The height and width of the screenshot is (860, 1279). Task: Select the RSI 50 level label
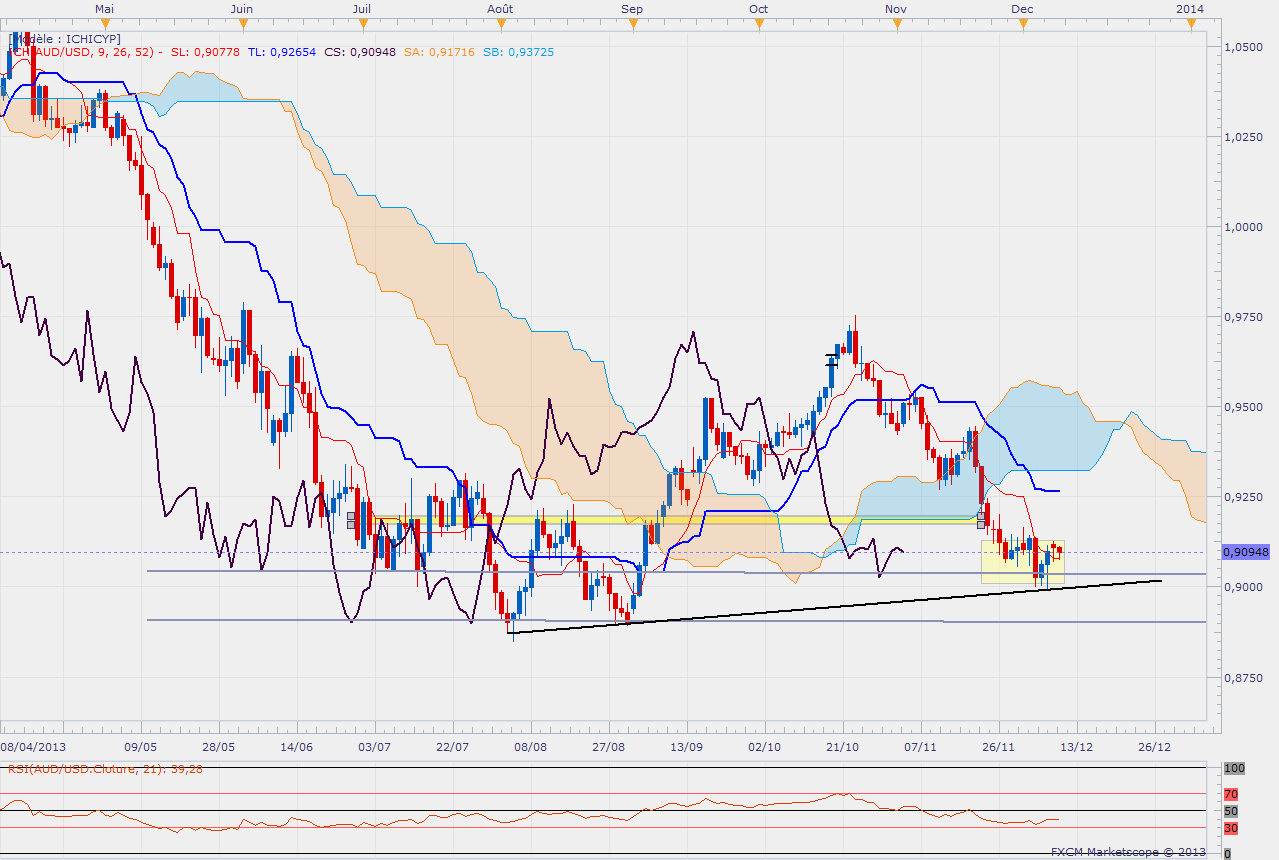1231,811
